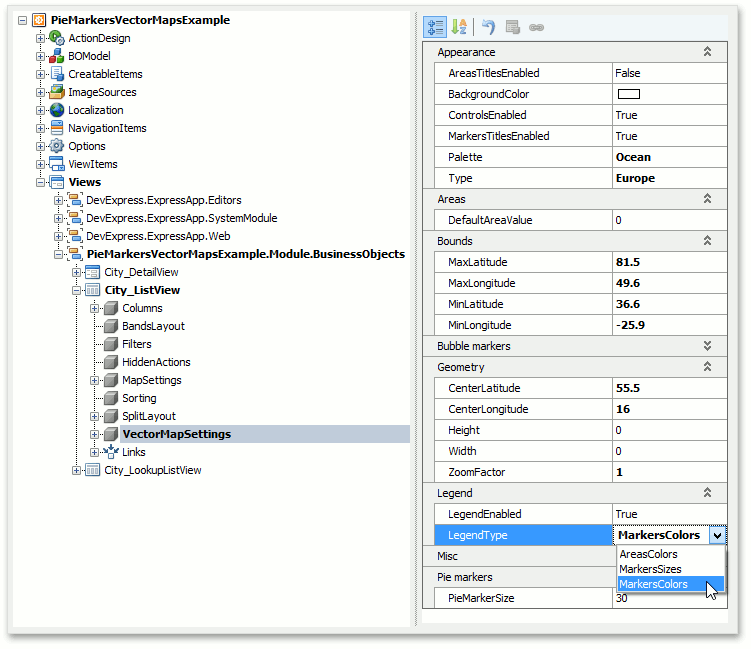The height and width of the screenshot is (649, 751).
Task: Sort properties alphabetically
Action: [x=459, y=27]
